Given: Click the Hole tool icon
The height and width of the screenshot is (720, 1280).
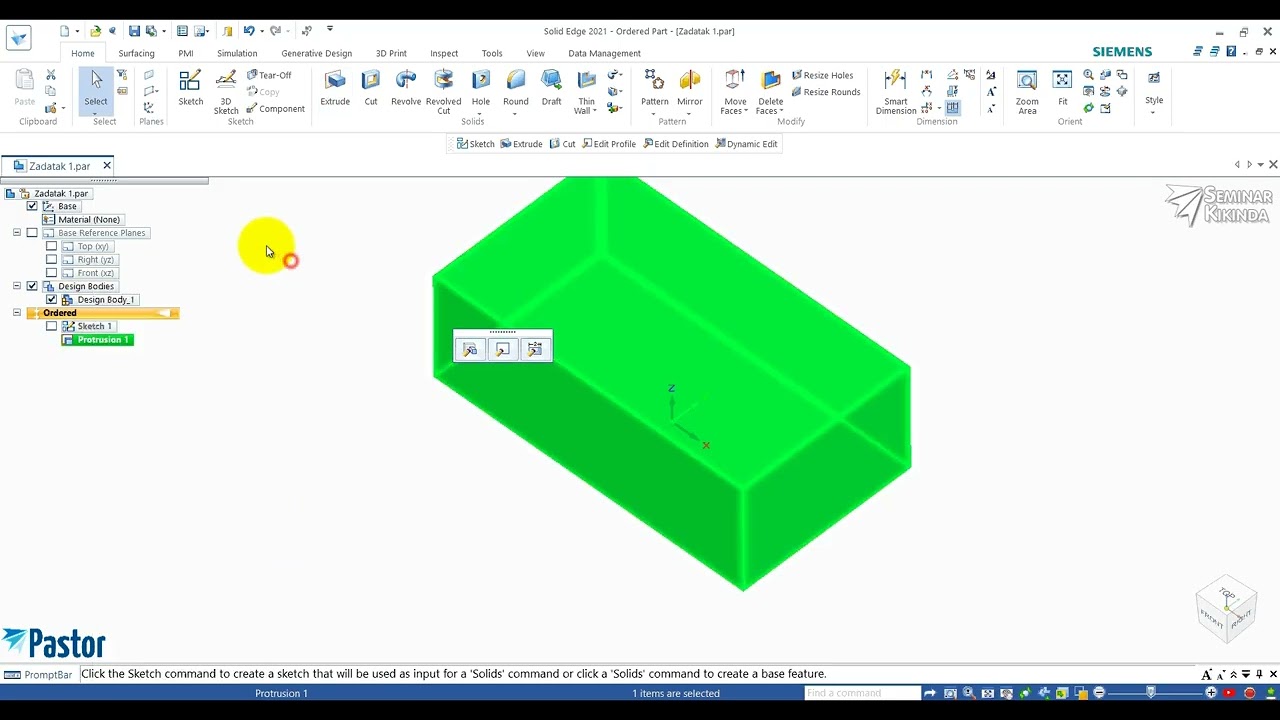Looking at the screenshot, I should [x=481, y=82].
